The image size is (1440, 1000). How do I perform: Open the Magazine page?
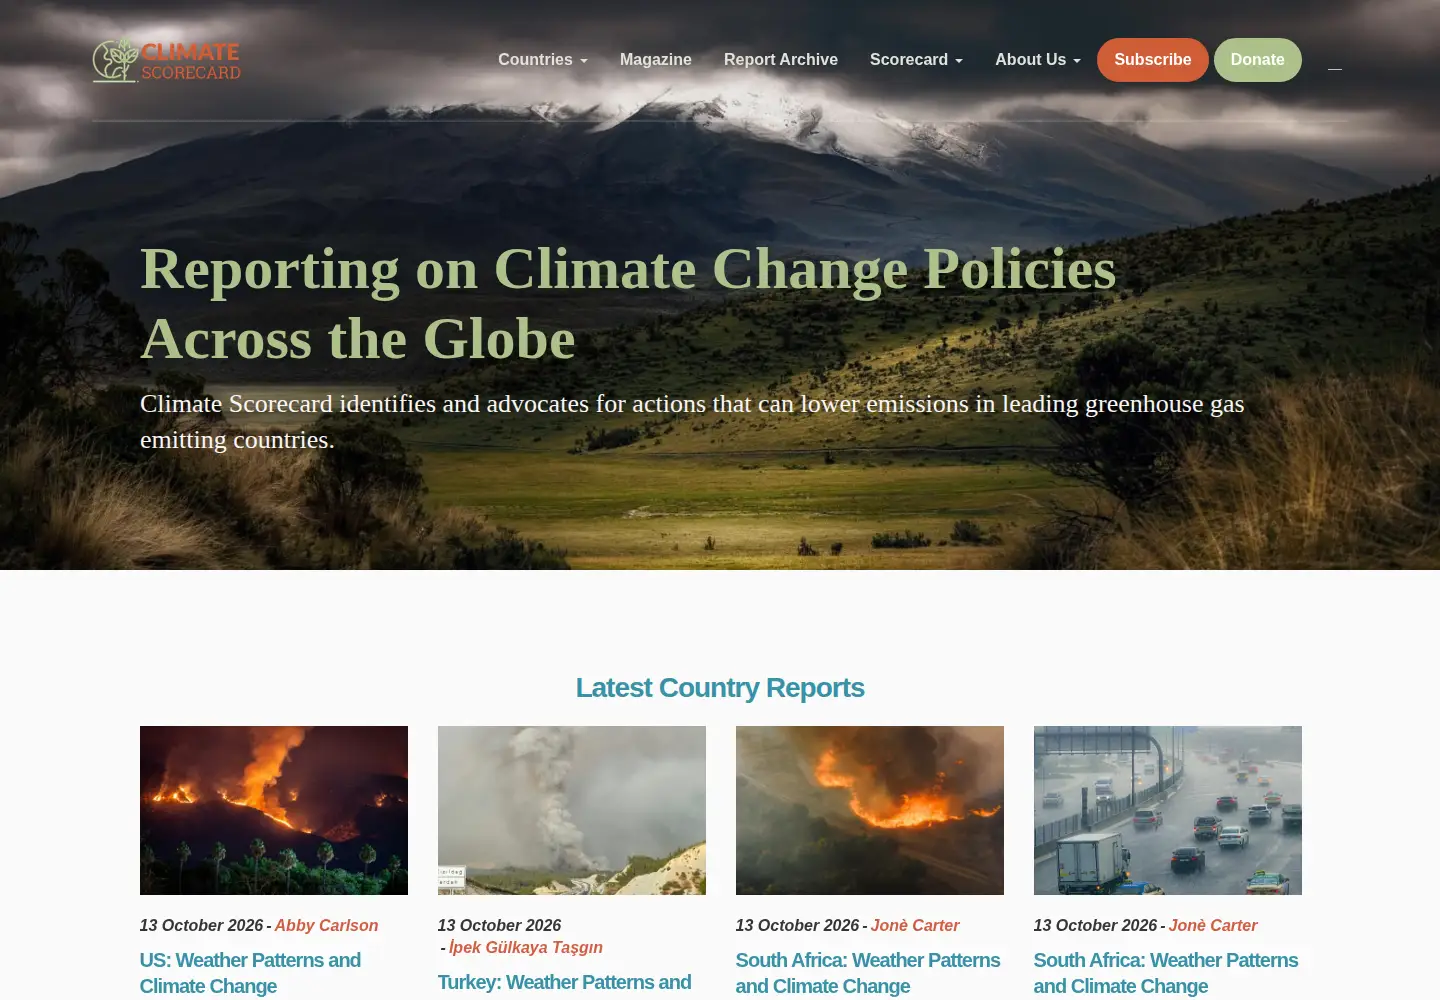pos(656,60)
